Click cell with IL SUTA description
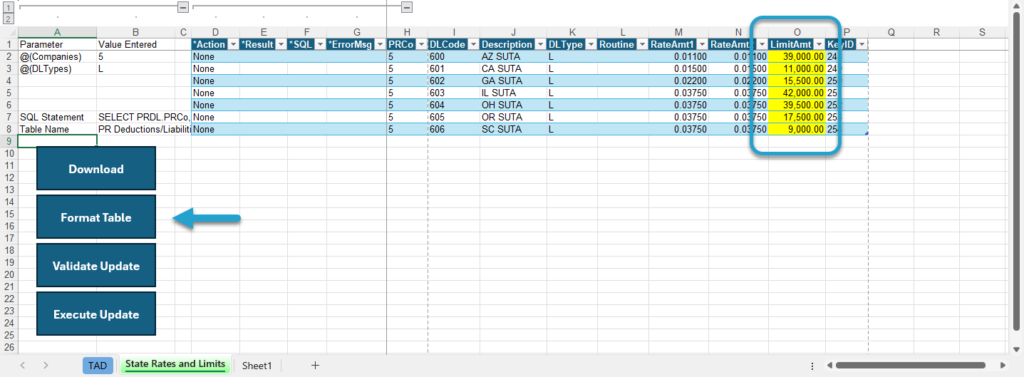 tap(513, 93)
